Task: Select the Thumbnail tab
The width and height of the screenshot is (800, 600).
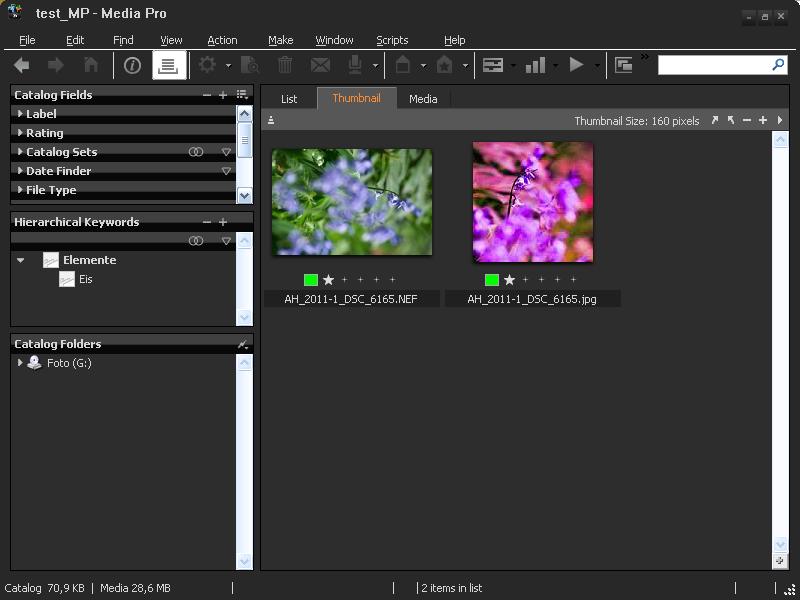Action: point(356,98)
